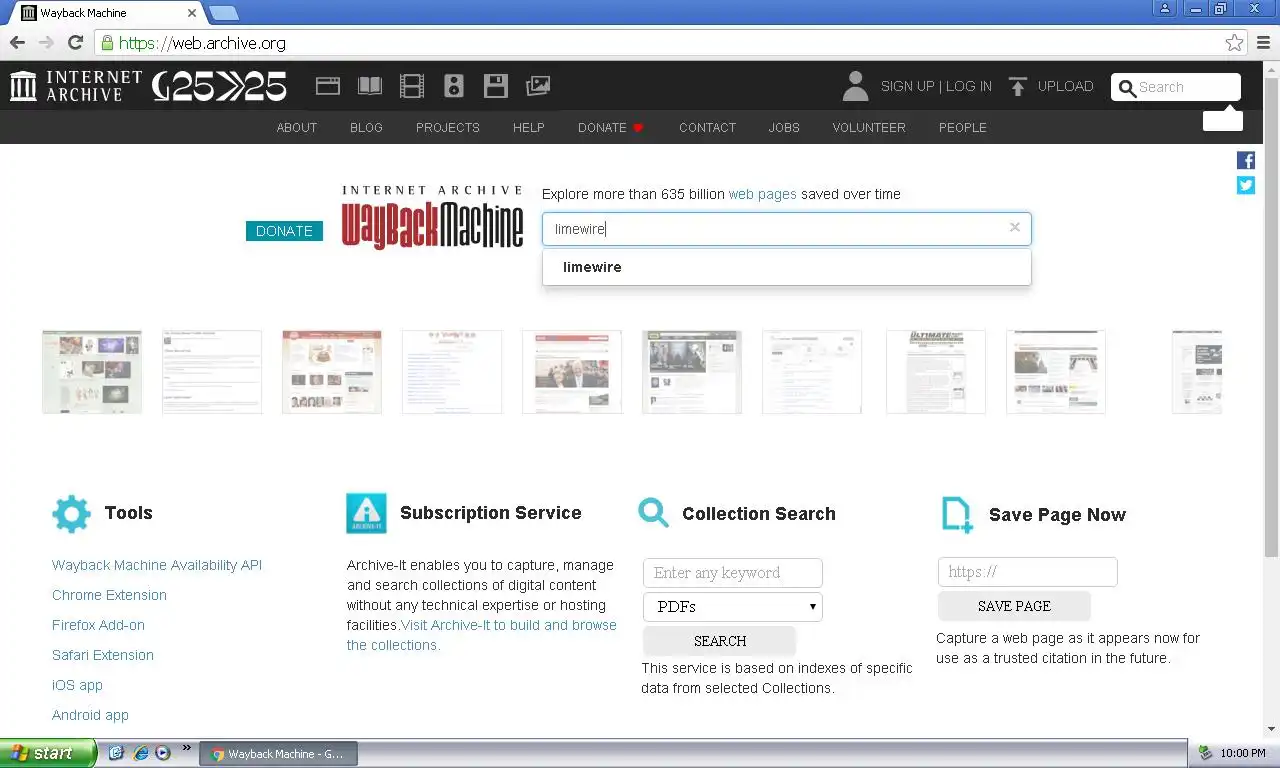Viewport: 1280px width, 768px height.
Task: Open the Chrome Extension link
Action: coord(109,595)
